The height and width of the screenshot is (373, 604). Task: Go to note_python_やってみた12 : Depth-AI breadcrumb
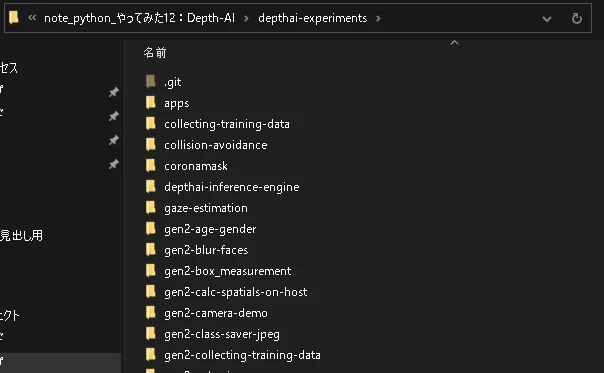point(139,18)
